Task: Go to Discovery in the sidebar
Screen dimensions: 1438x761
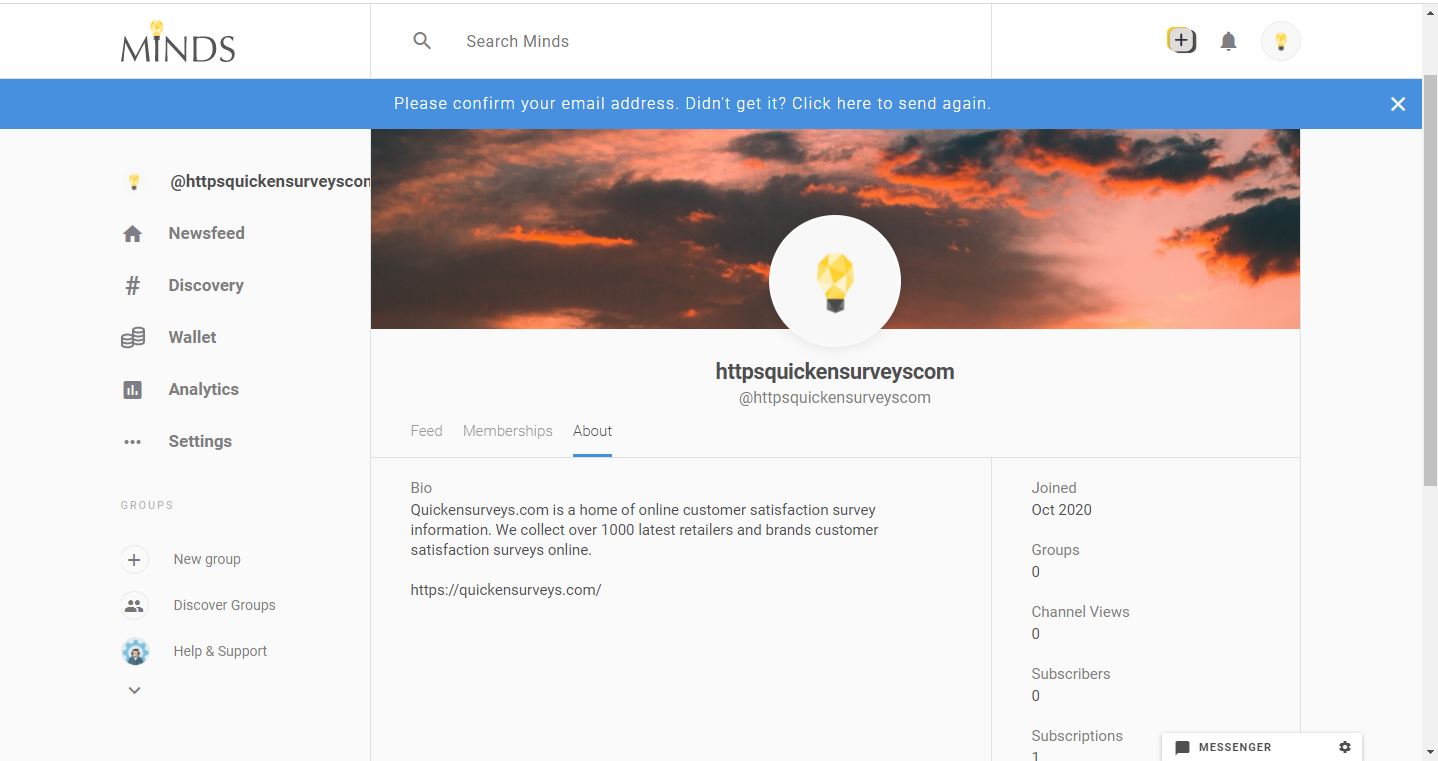Action: 206,285
